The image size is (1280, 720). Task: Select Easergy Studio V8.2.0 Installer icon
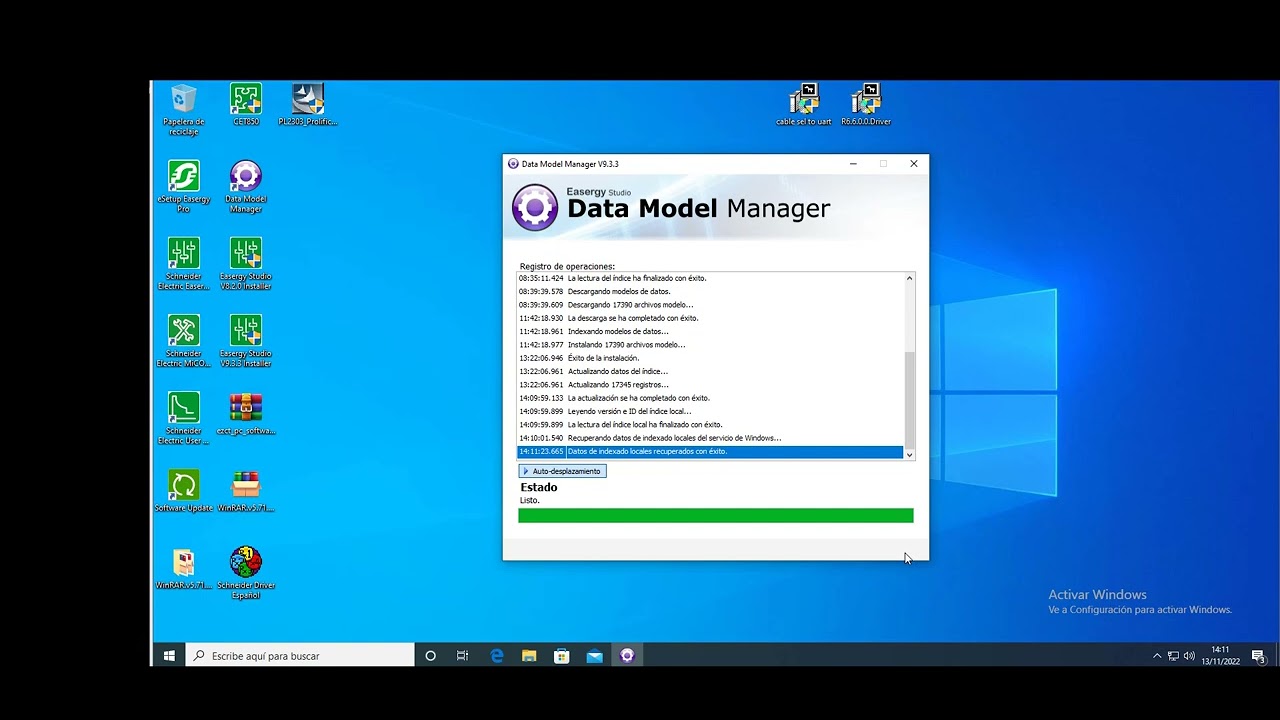tap(246, 263)
